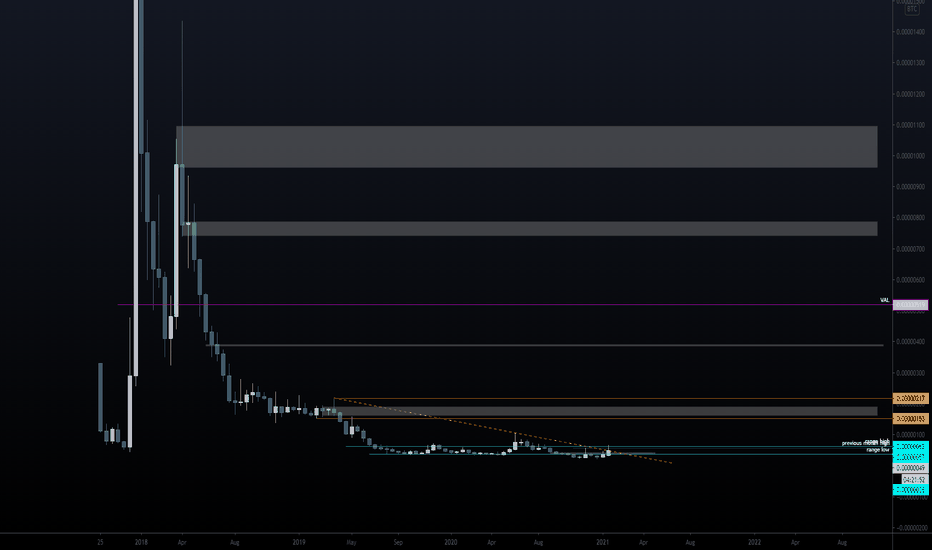The height and width of the screenshot is (550, 932).
Task: Click the 25 label on time axis
Action: click(x=100, y=542)
